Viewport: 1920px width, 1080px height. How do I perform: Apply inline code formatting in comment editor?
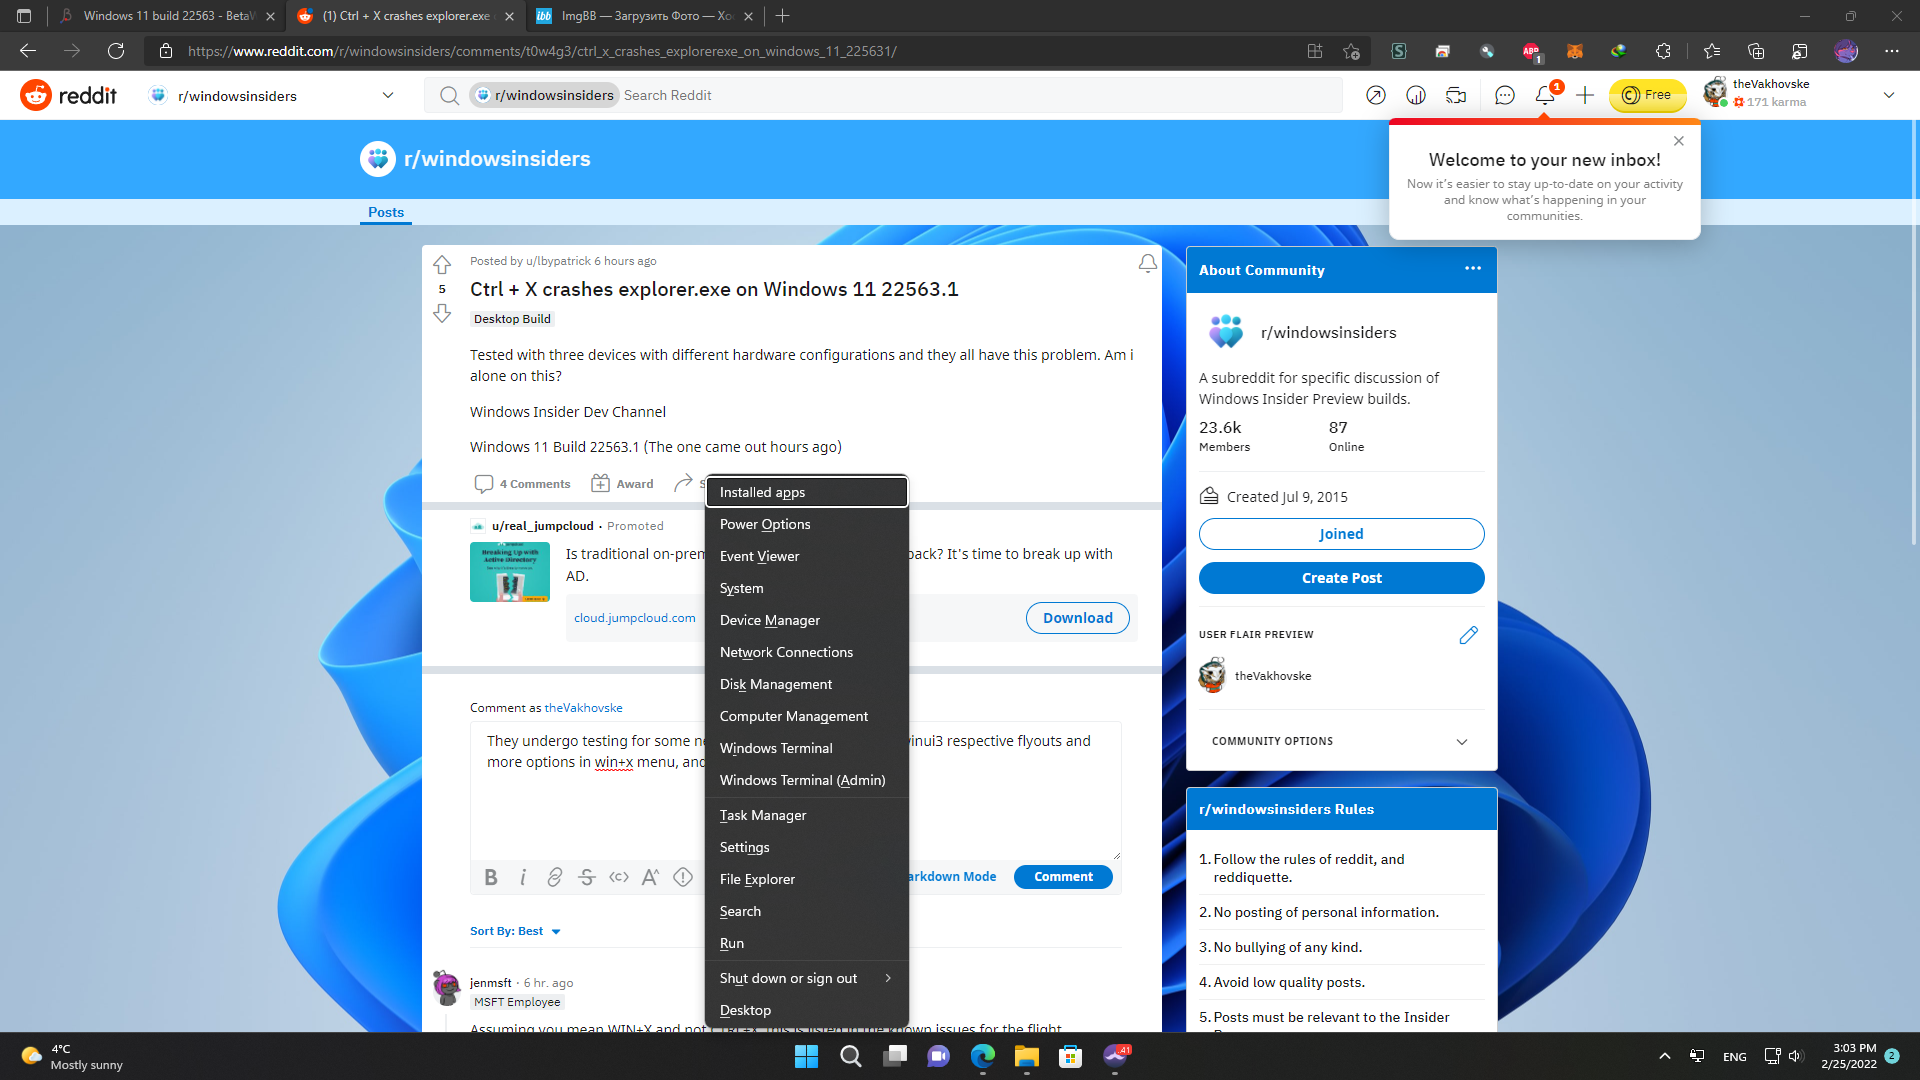(619, 877)
